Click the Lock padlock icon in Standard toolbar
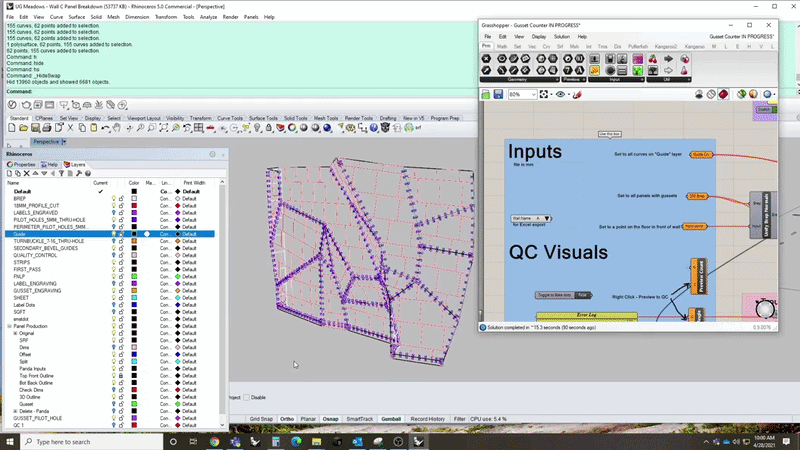 coord(269,128)
